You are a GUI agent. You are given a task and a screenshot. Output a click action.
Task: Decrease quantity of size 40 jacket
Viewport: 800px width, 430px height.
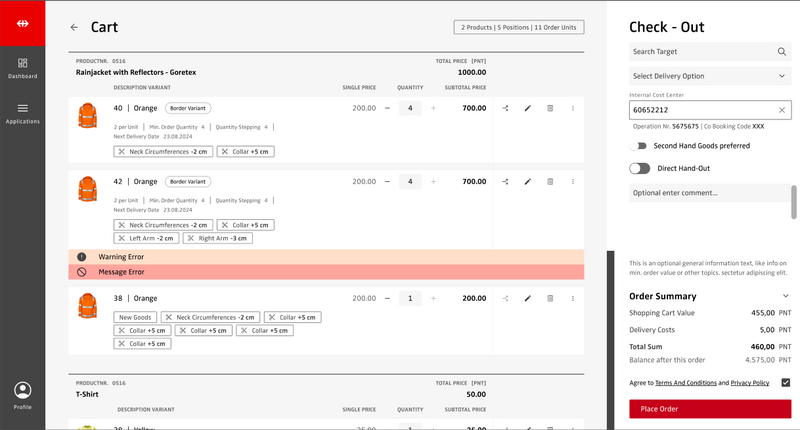[387, 108]
